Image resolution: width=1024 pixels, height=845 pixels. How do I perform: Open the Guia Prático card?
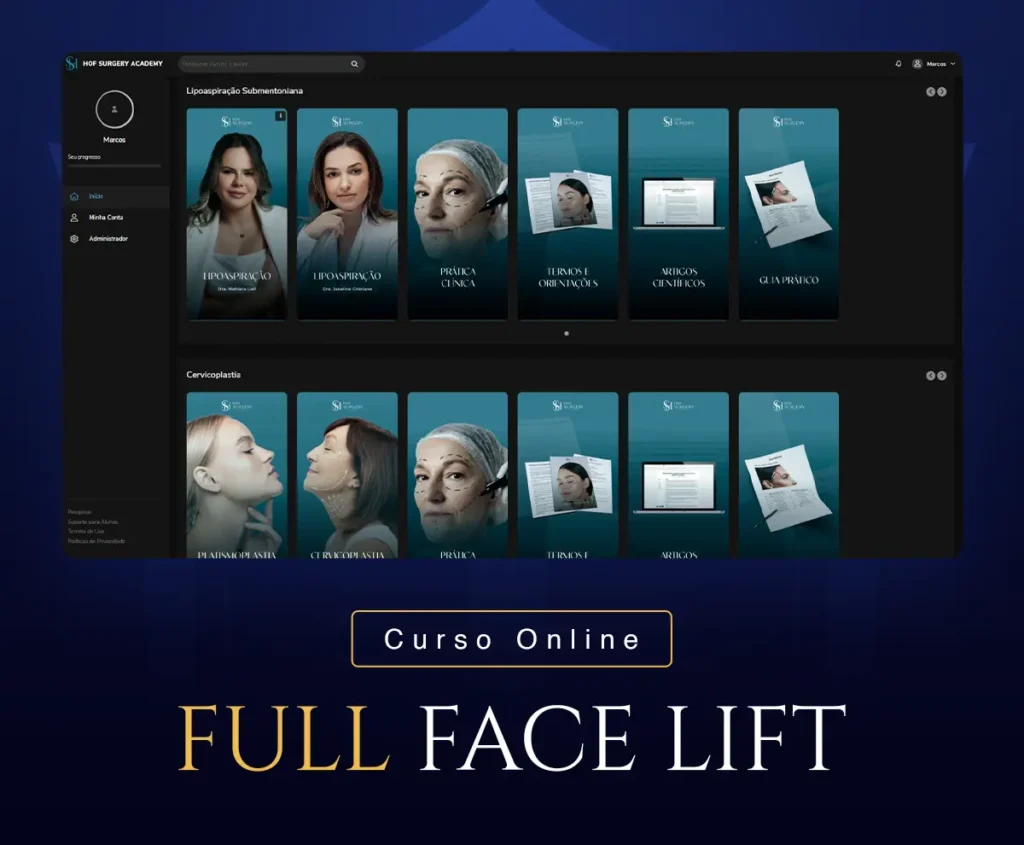tap(789, 214)
